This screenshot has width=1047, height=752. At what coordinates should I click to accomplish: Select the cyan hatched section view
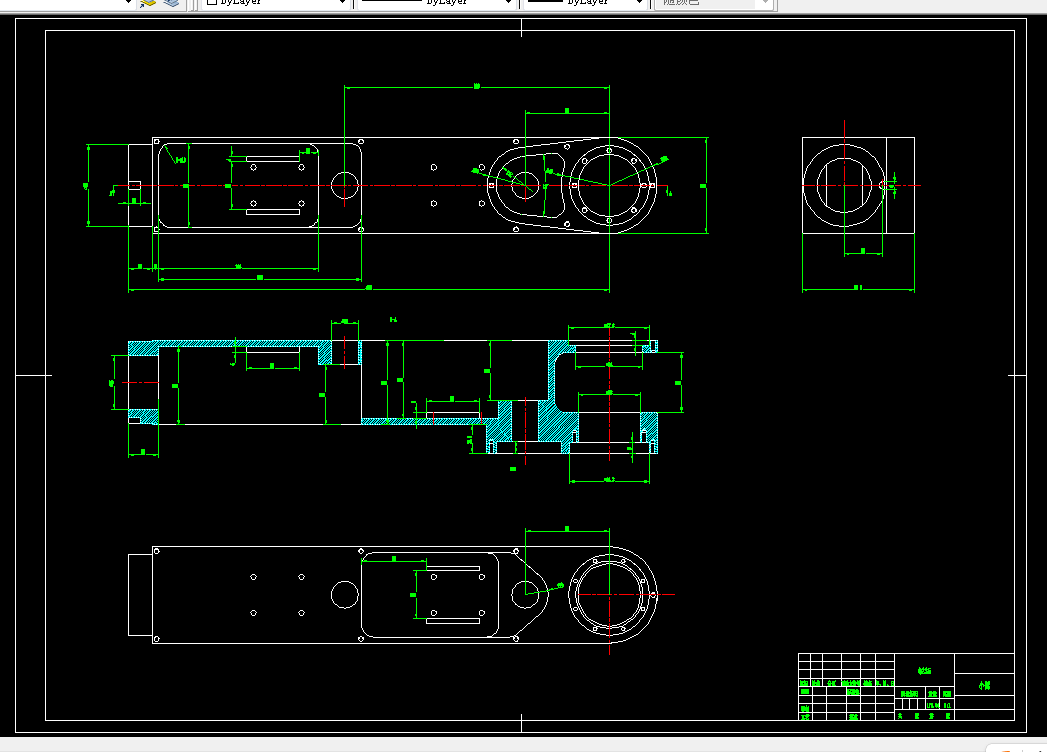pos(393,397)
